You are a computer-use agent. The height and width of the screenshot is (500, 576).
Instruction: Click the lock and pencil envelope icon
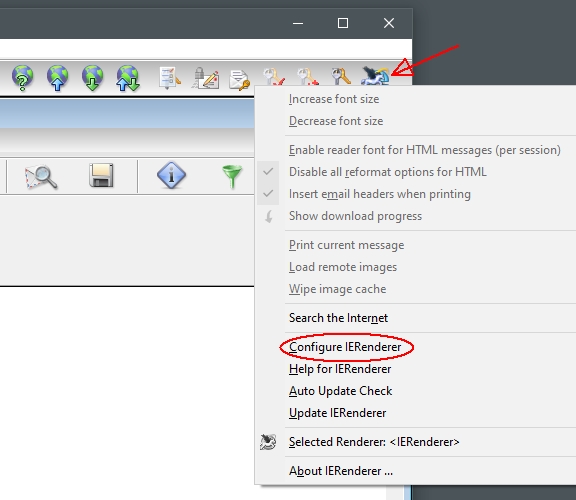(205, 78)
